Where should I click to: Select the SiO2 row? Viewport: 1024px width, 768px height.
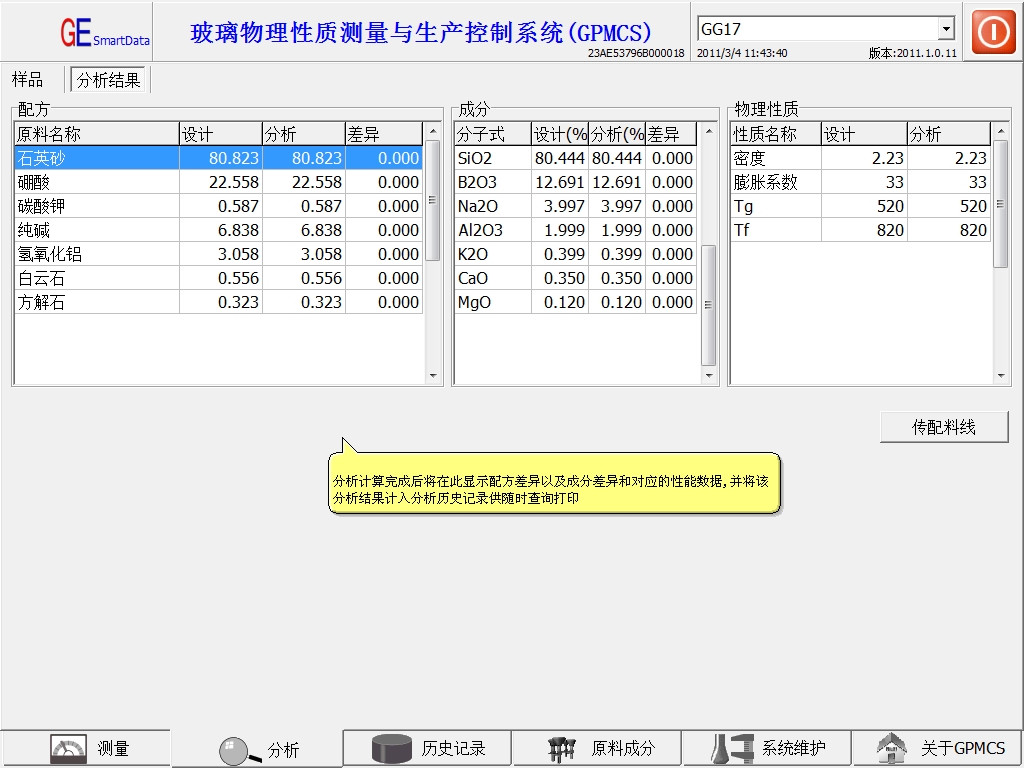tap(575, 158)
